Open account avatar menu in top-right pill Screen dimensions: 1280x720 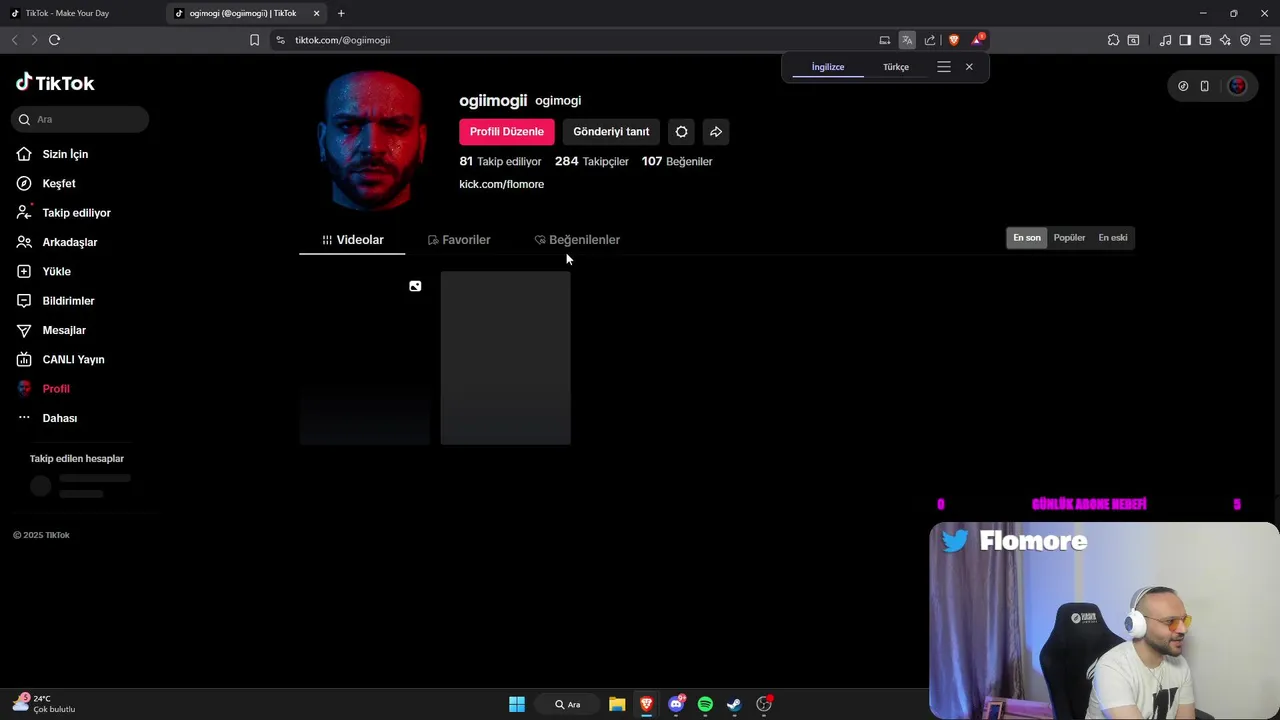[x=1237, y=86]
